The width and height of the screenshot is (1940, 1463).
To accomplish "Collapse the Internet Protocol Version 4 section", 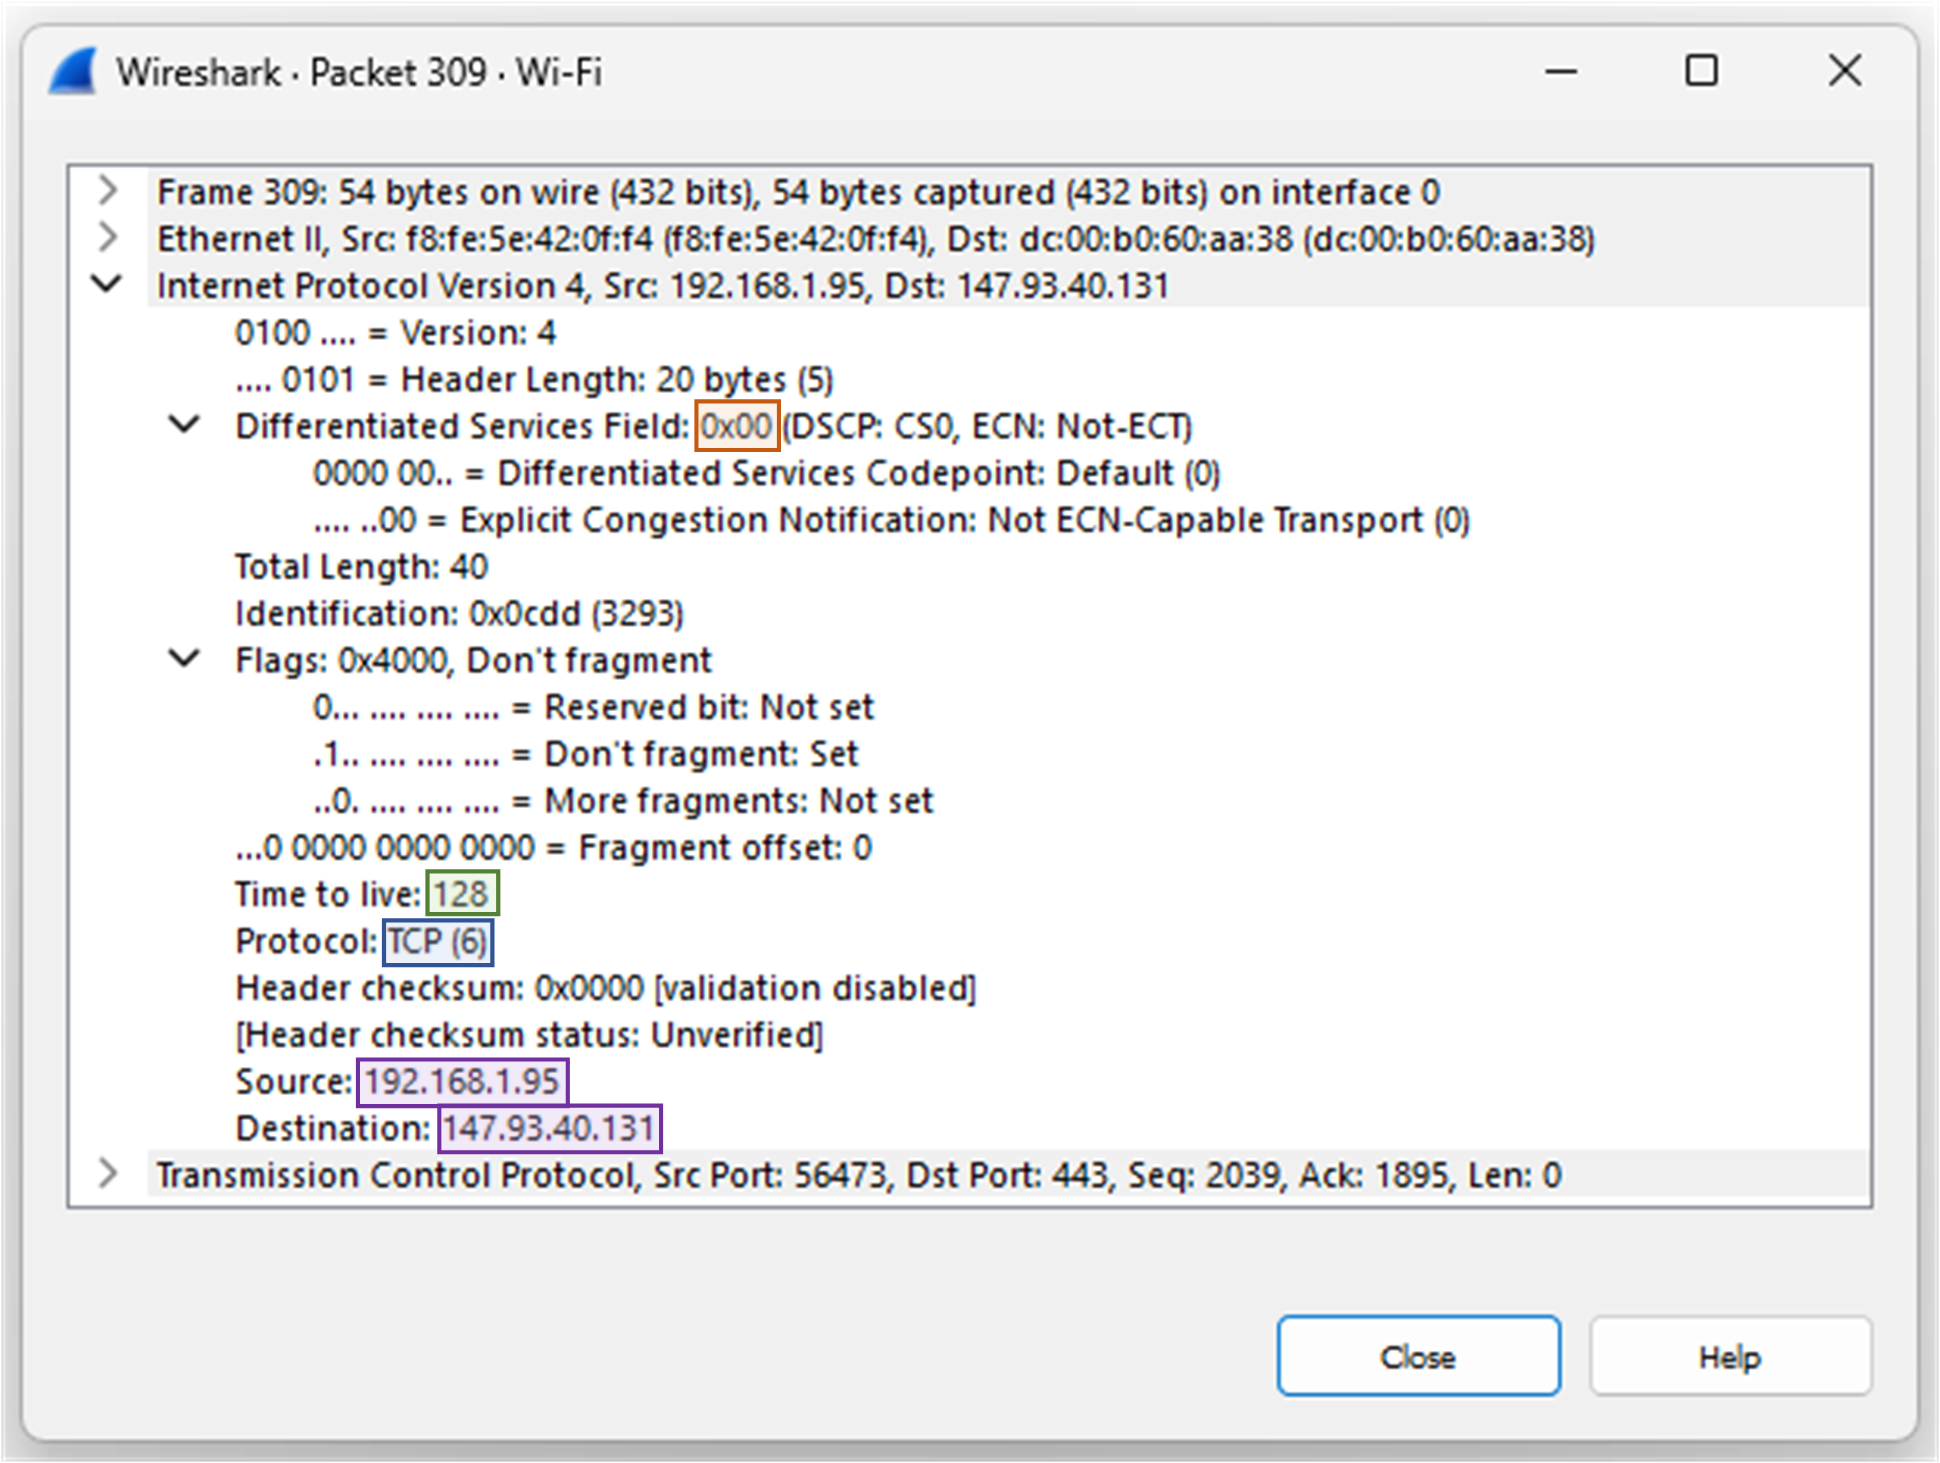I will point(107,285).
